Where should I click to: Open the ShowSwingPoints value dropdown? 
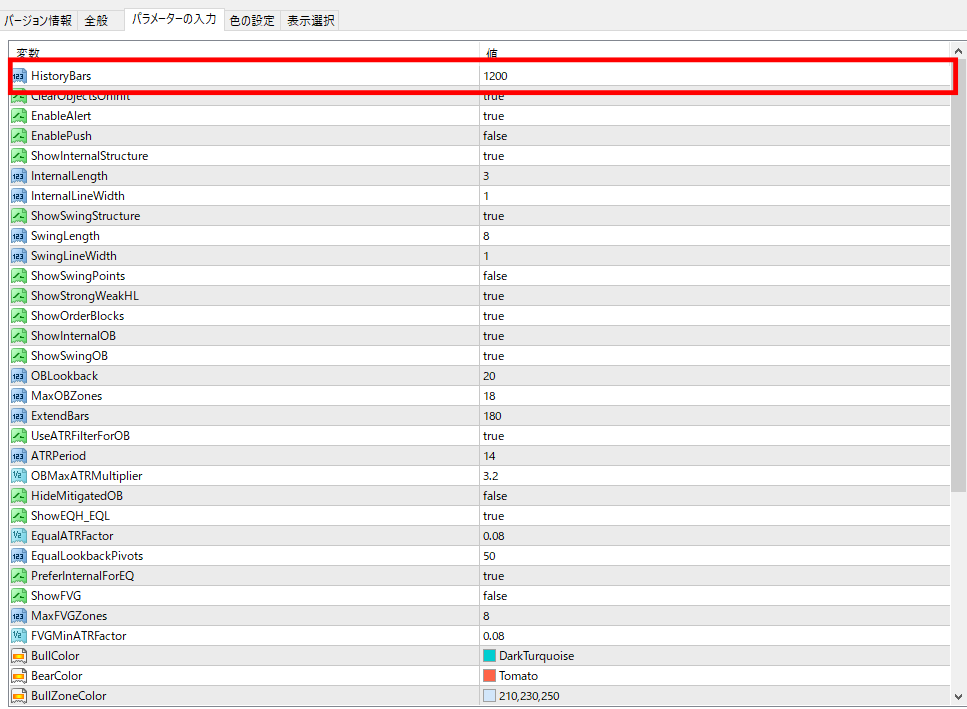[x=495, y=276]
